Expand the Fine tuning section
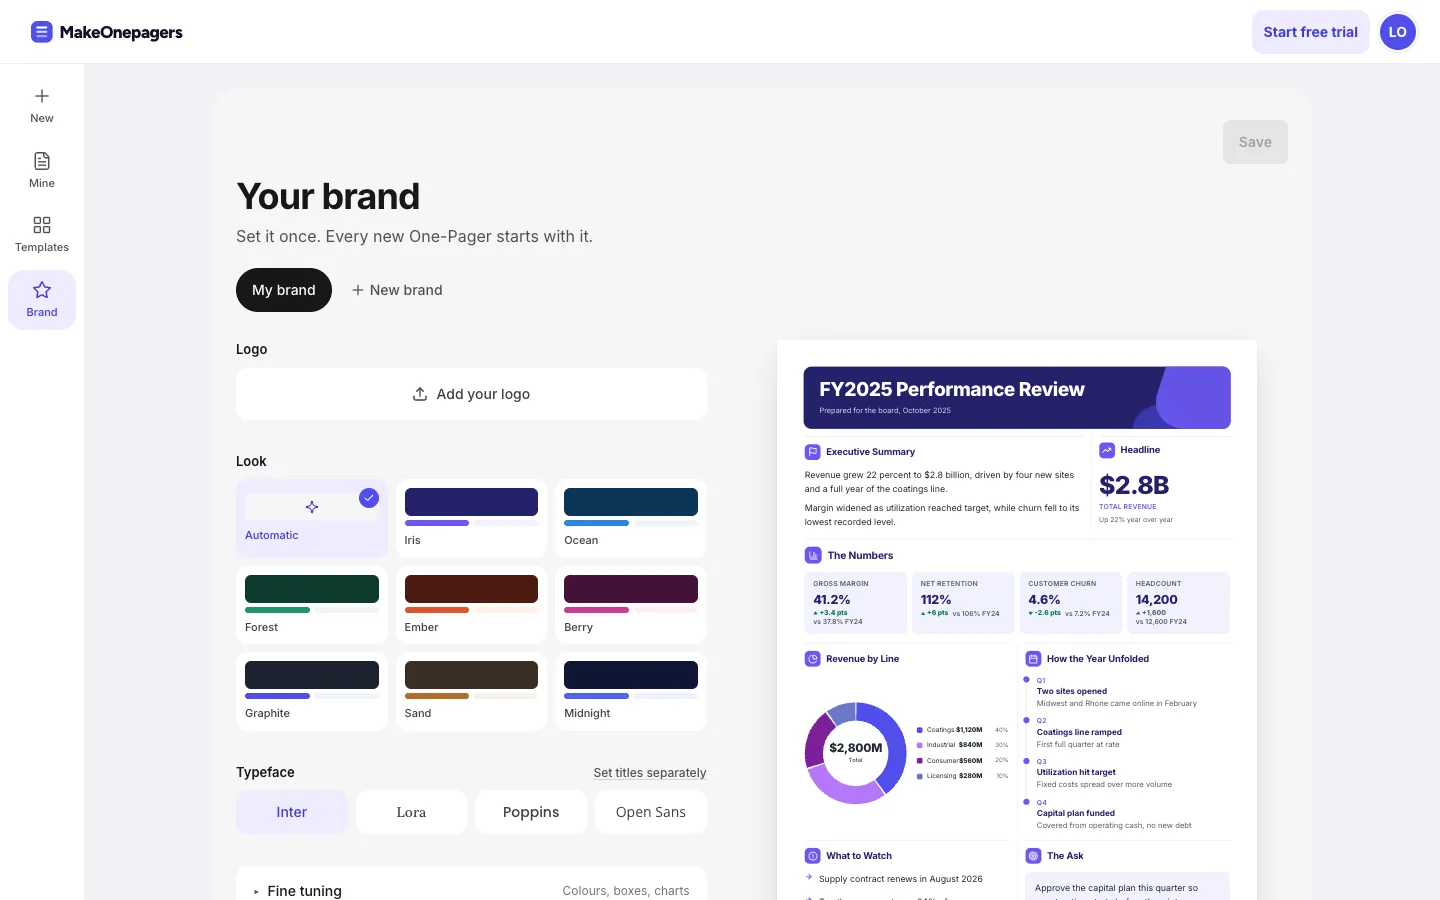1440x900 pixels. tap(471, 890)
